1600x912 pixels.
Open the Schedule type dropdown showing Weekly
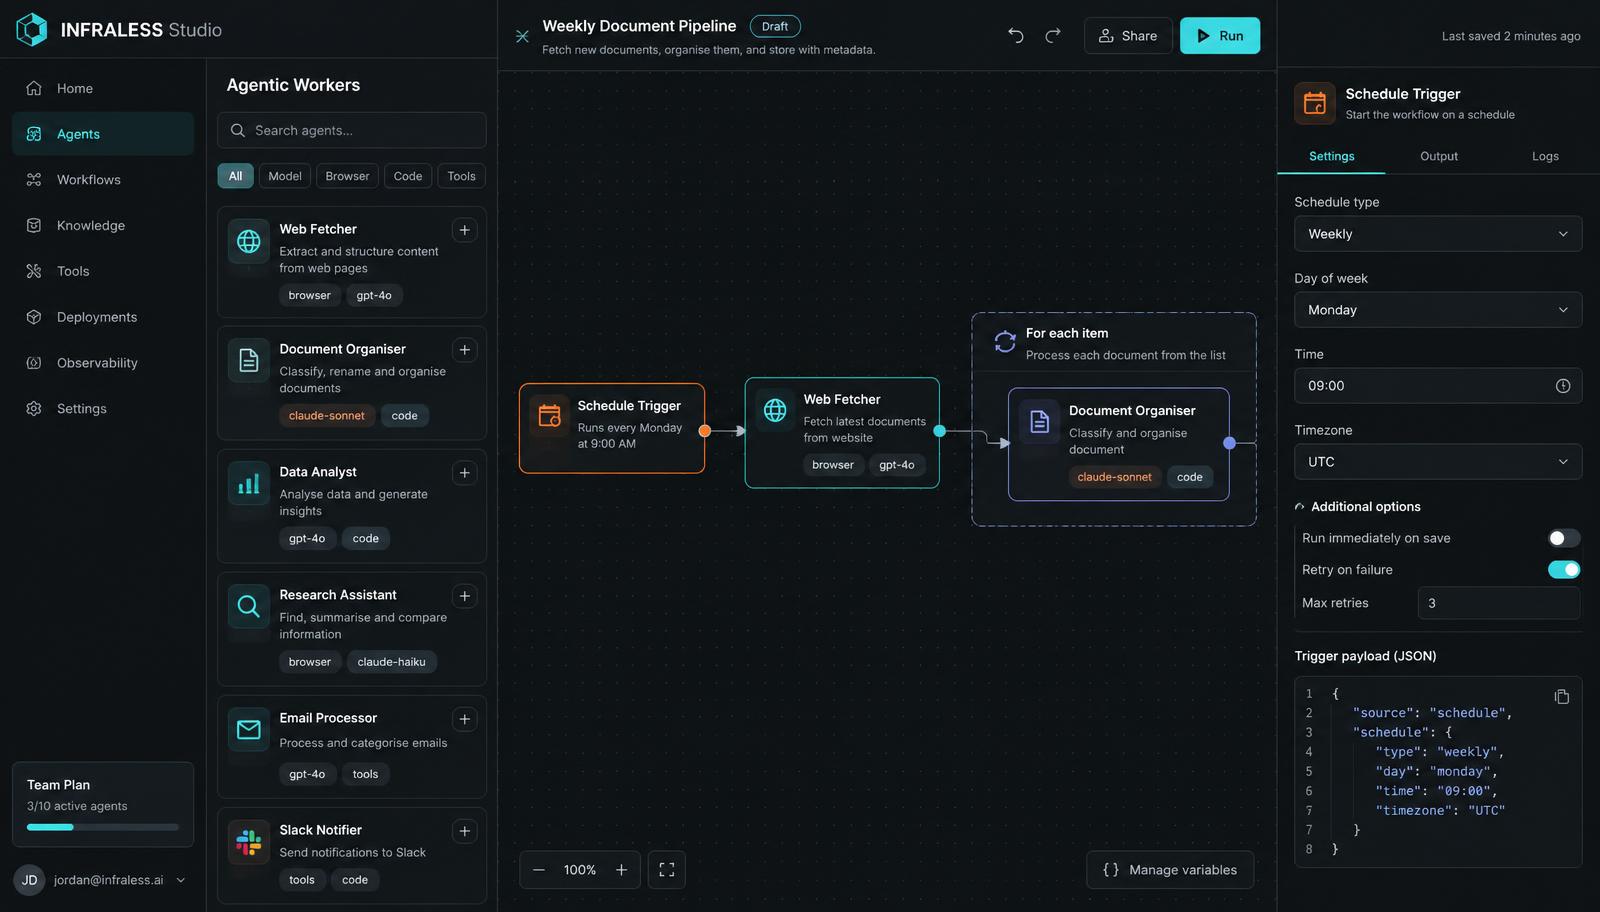click(1438, 234)
